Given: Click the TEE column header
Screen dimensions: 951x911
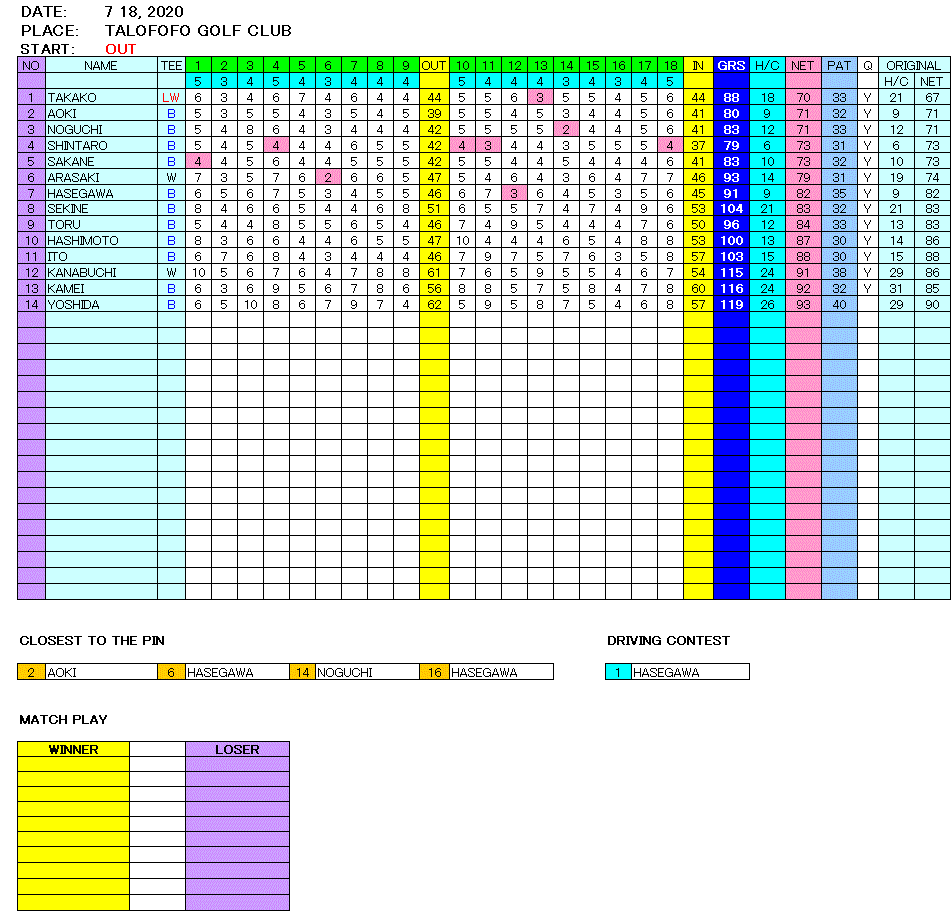Looking at the screenshot, I should 171,65.
